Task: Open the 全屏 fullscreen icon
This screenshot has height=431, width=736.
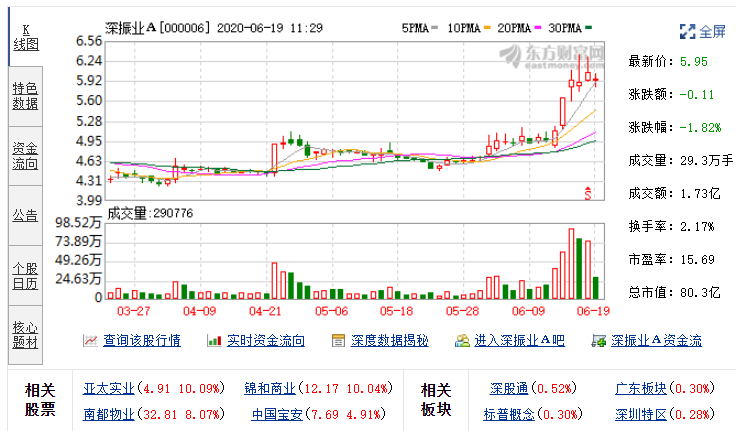Action: (687, 31)
